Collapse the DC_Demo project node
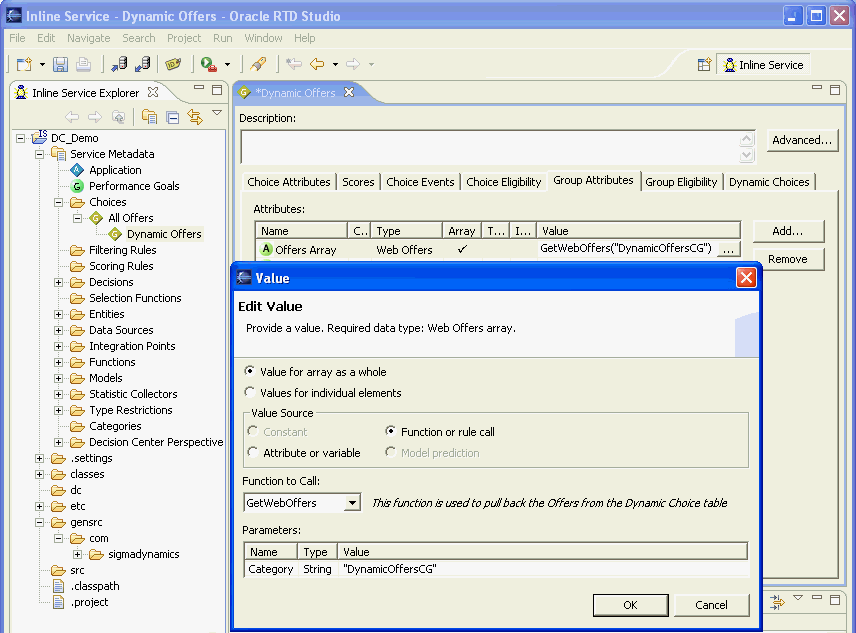The image size is (856, 633). pos(20,139)
